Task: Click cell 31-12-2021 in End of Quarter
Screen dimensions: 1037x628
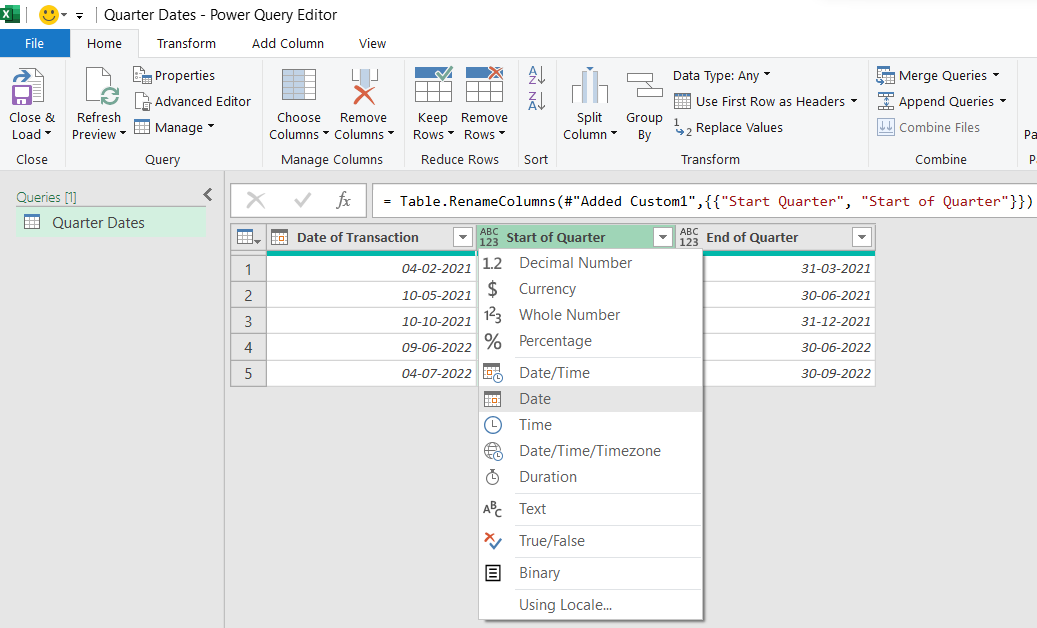Action: [x=789, y=321]
